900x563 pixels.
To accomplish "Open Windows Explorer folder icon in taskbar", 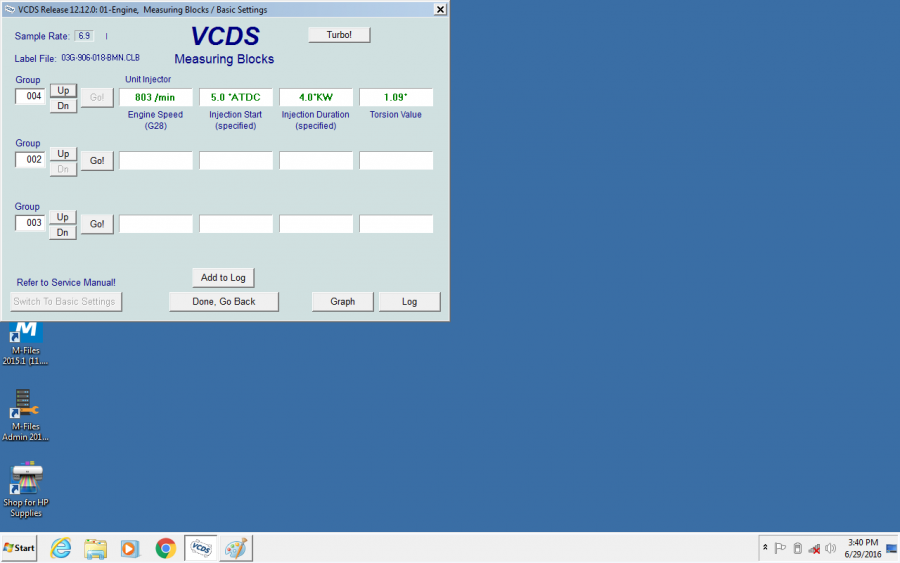I will [x=96, y=548].
